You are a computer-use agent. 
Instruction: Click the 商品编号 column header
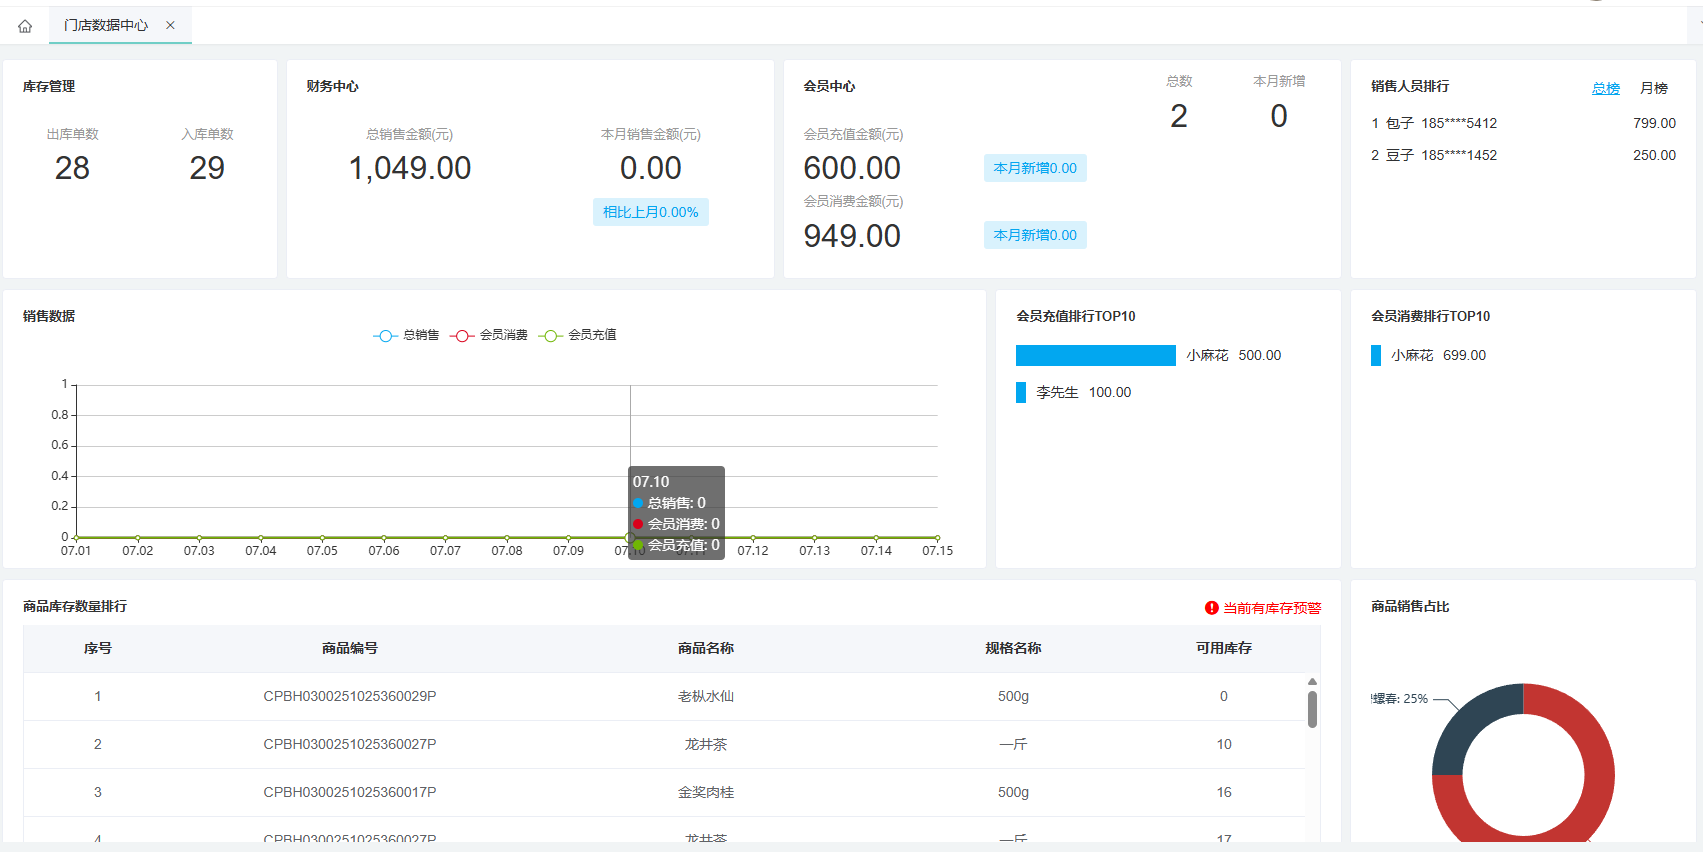(350, 648)
